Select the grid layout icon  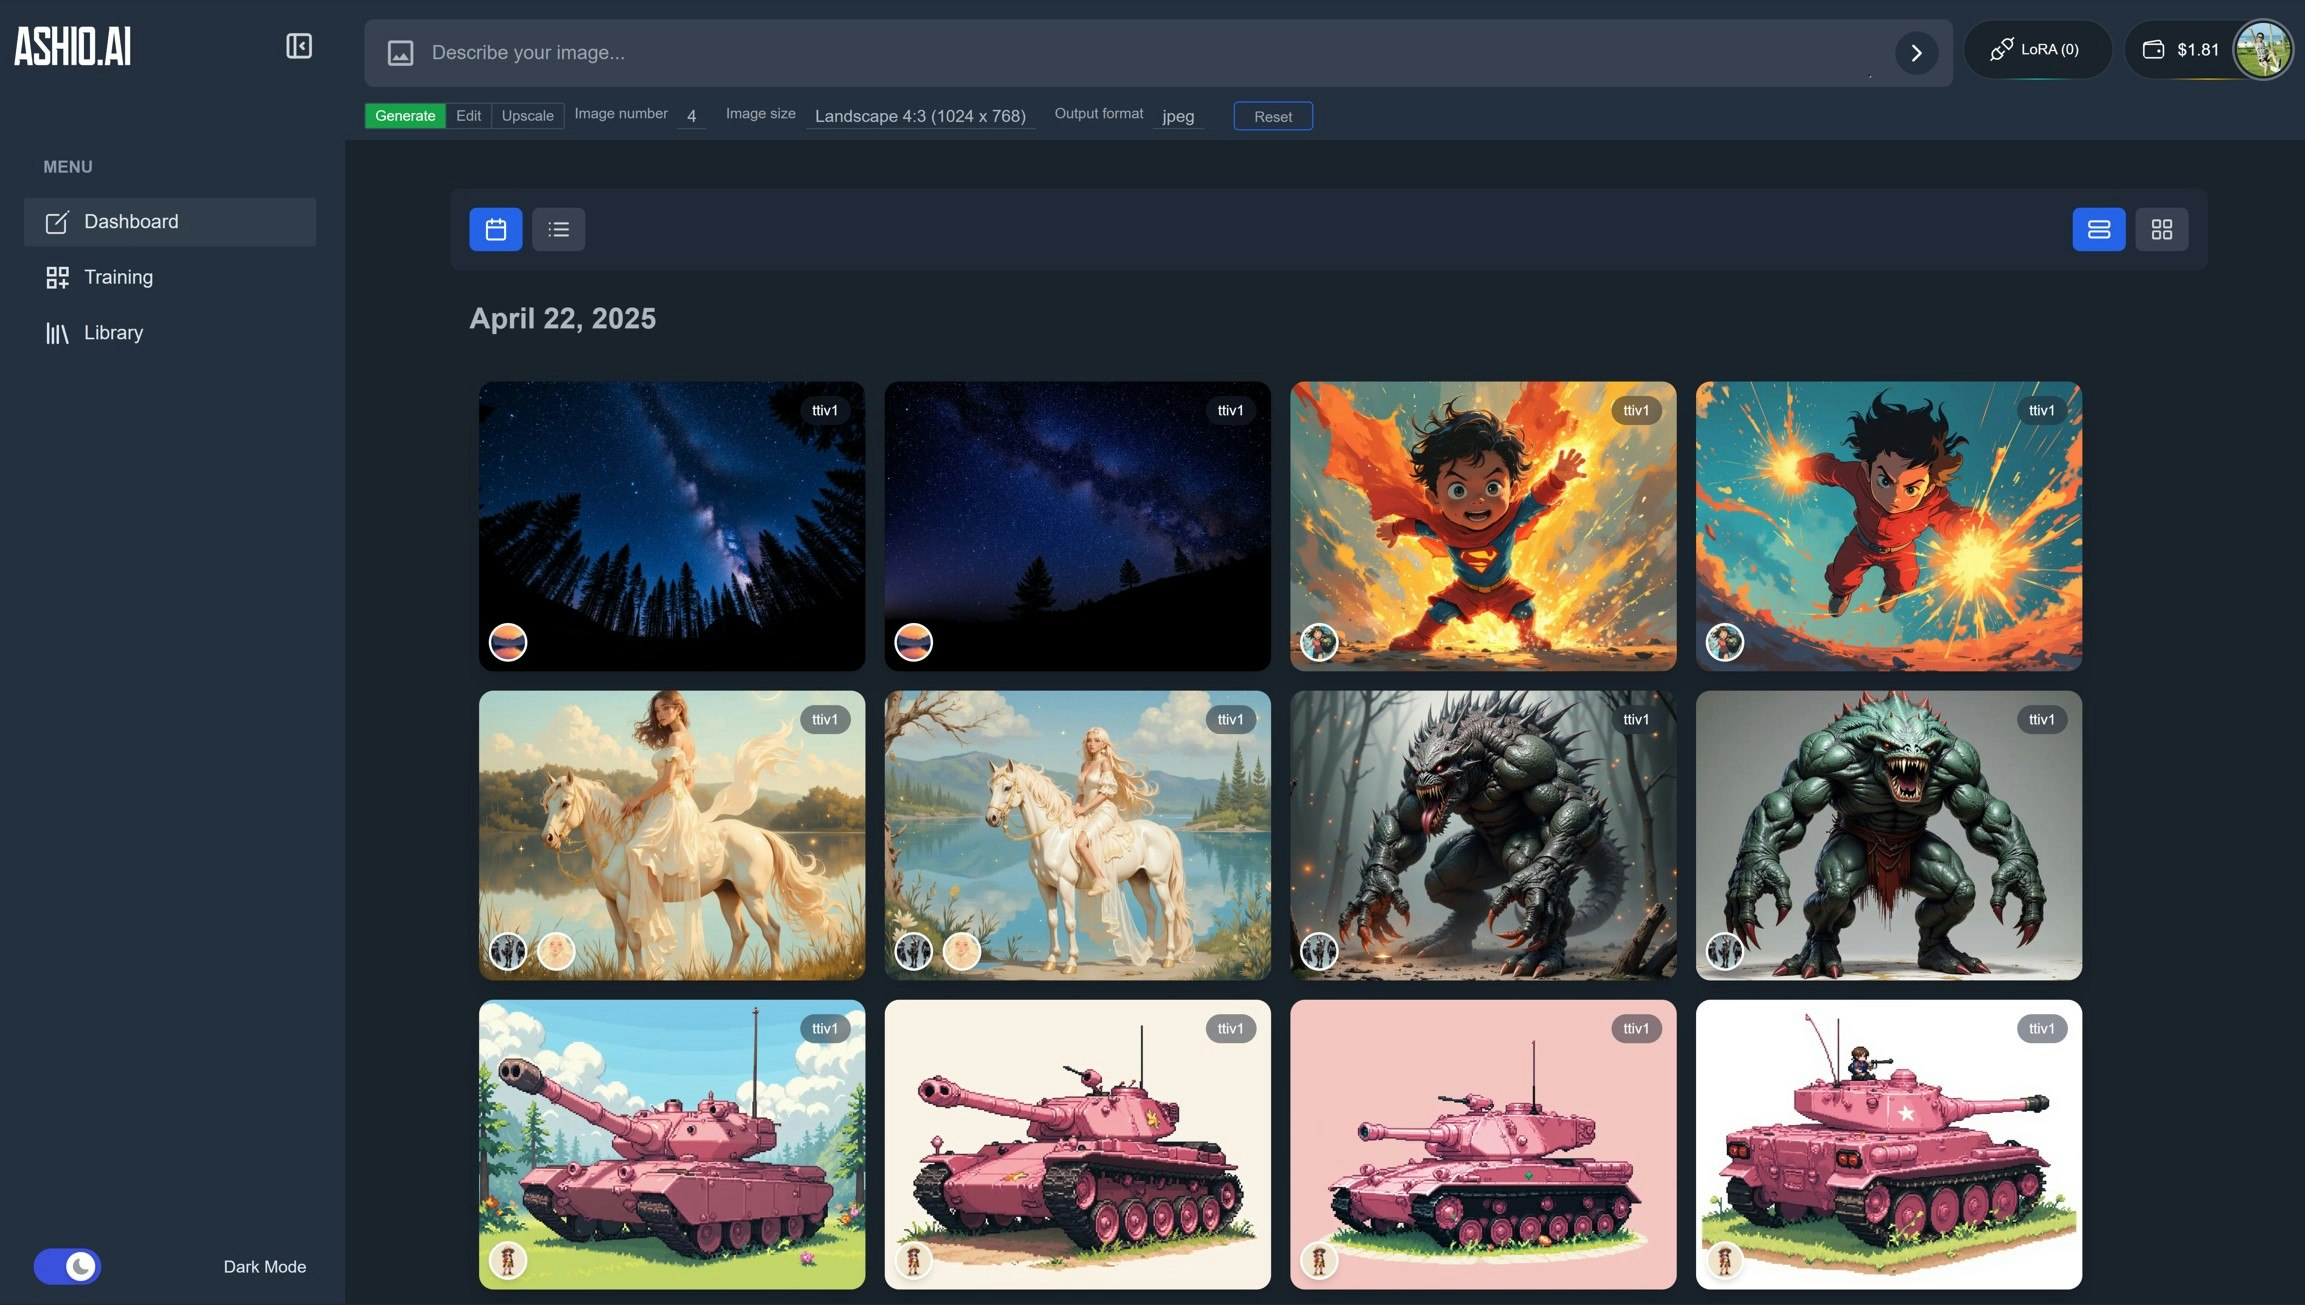[x=2161, y=230]
